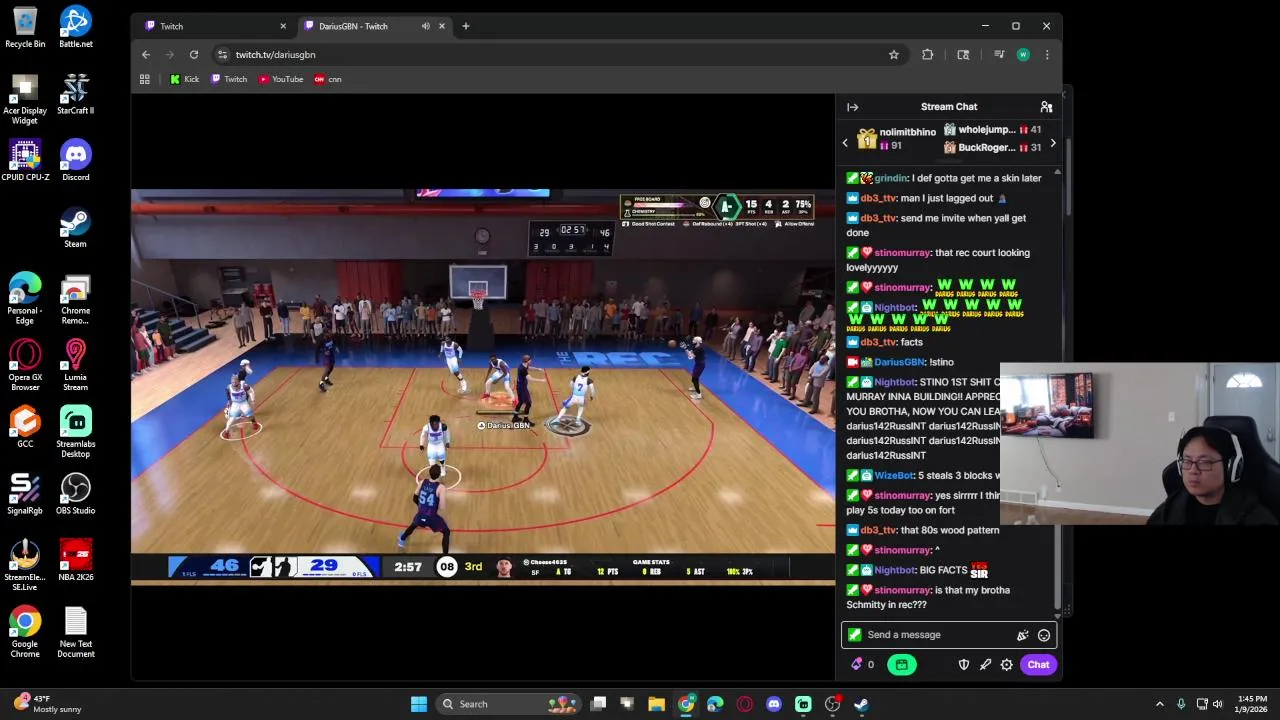Send message with purple Chat button

[x=1038, y=665]
